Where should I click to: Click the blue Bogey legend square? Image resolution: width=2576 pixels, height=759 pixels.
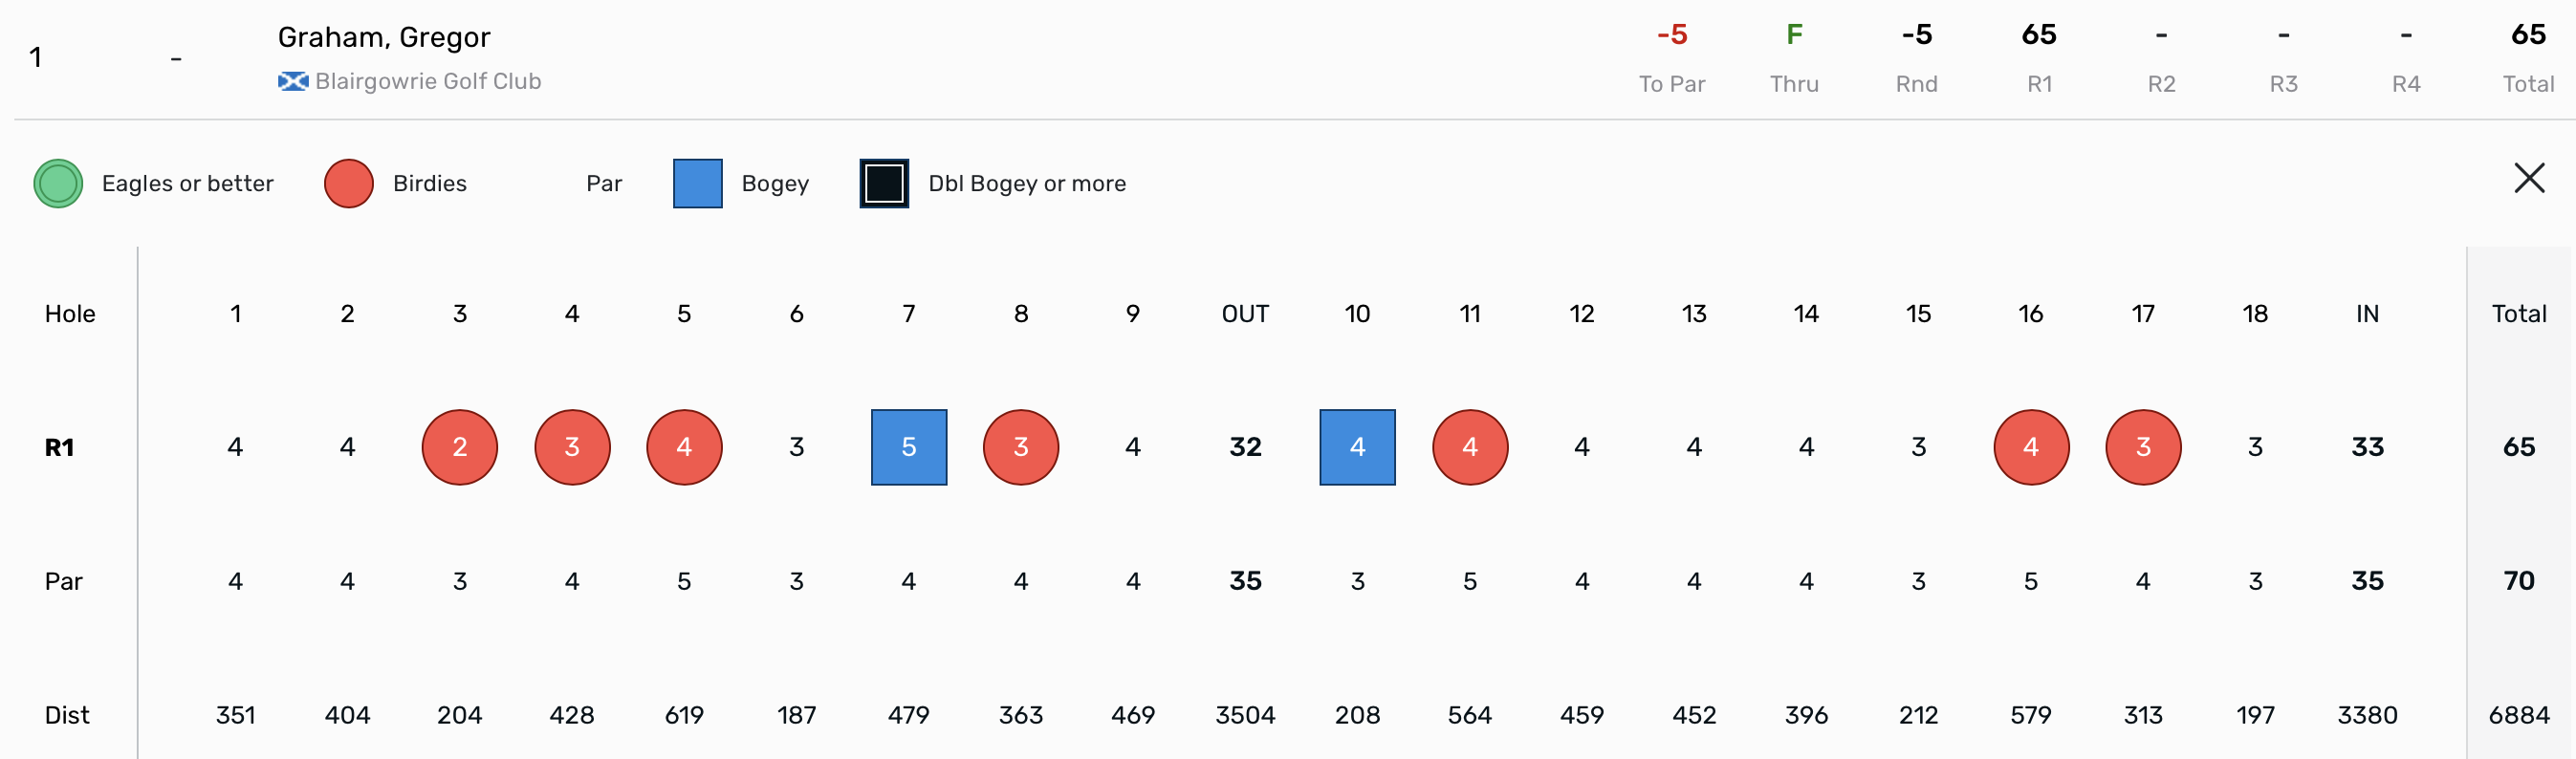(697, 184)
